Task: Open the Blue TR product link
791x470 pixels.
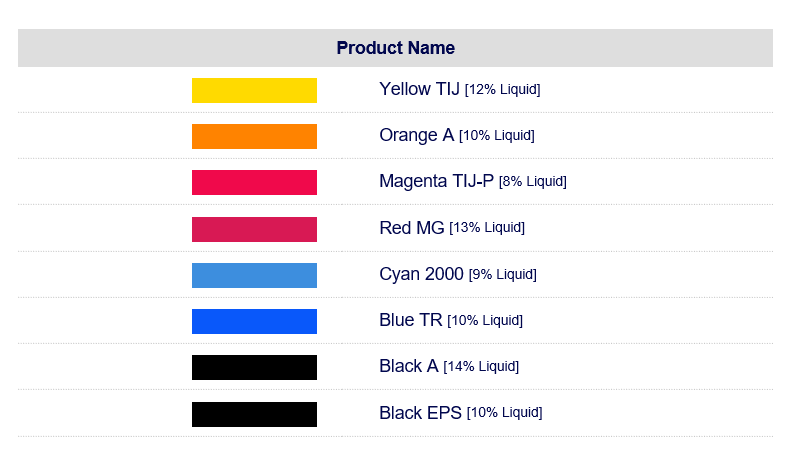Action: 411,320
